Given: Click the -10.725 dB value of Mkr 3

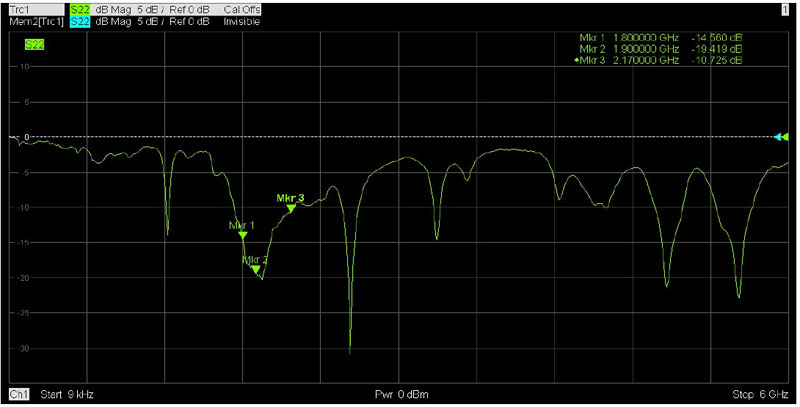Looking at the screenshot, I should (x=716, y=60).
